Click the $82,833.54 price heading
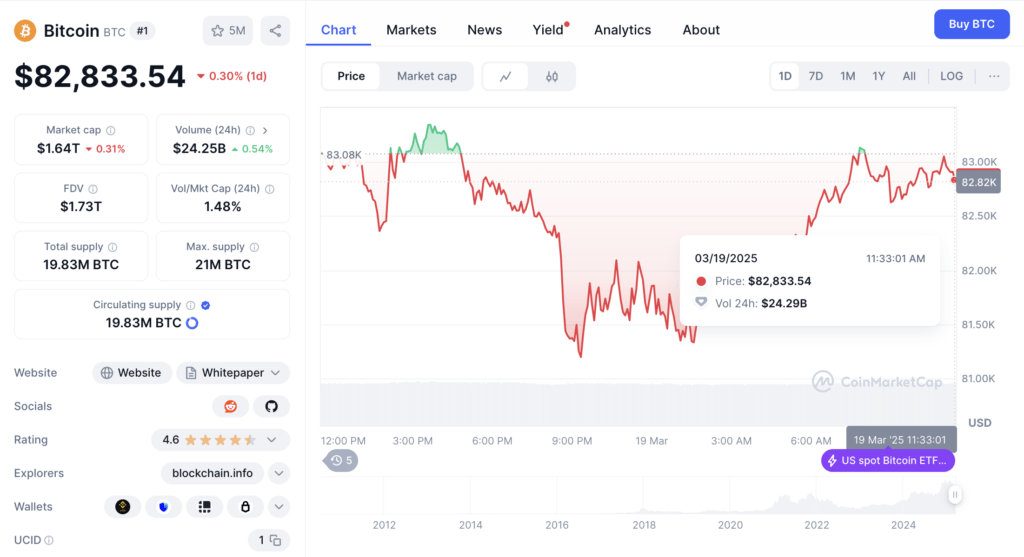The image size is (1024, 557). (100, 76)
